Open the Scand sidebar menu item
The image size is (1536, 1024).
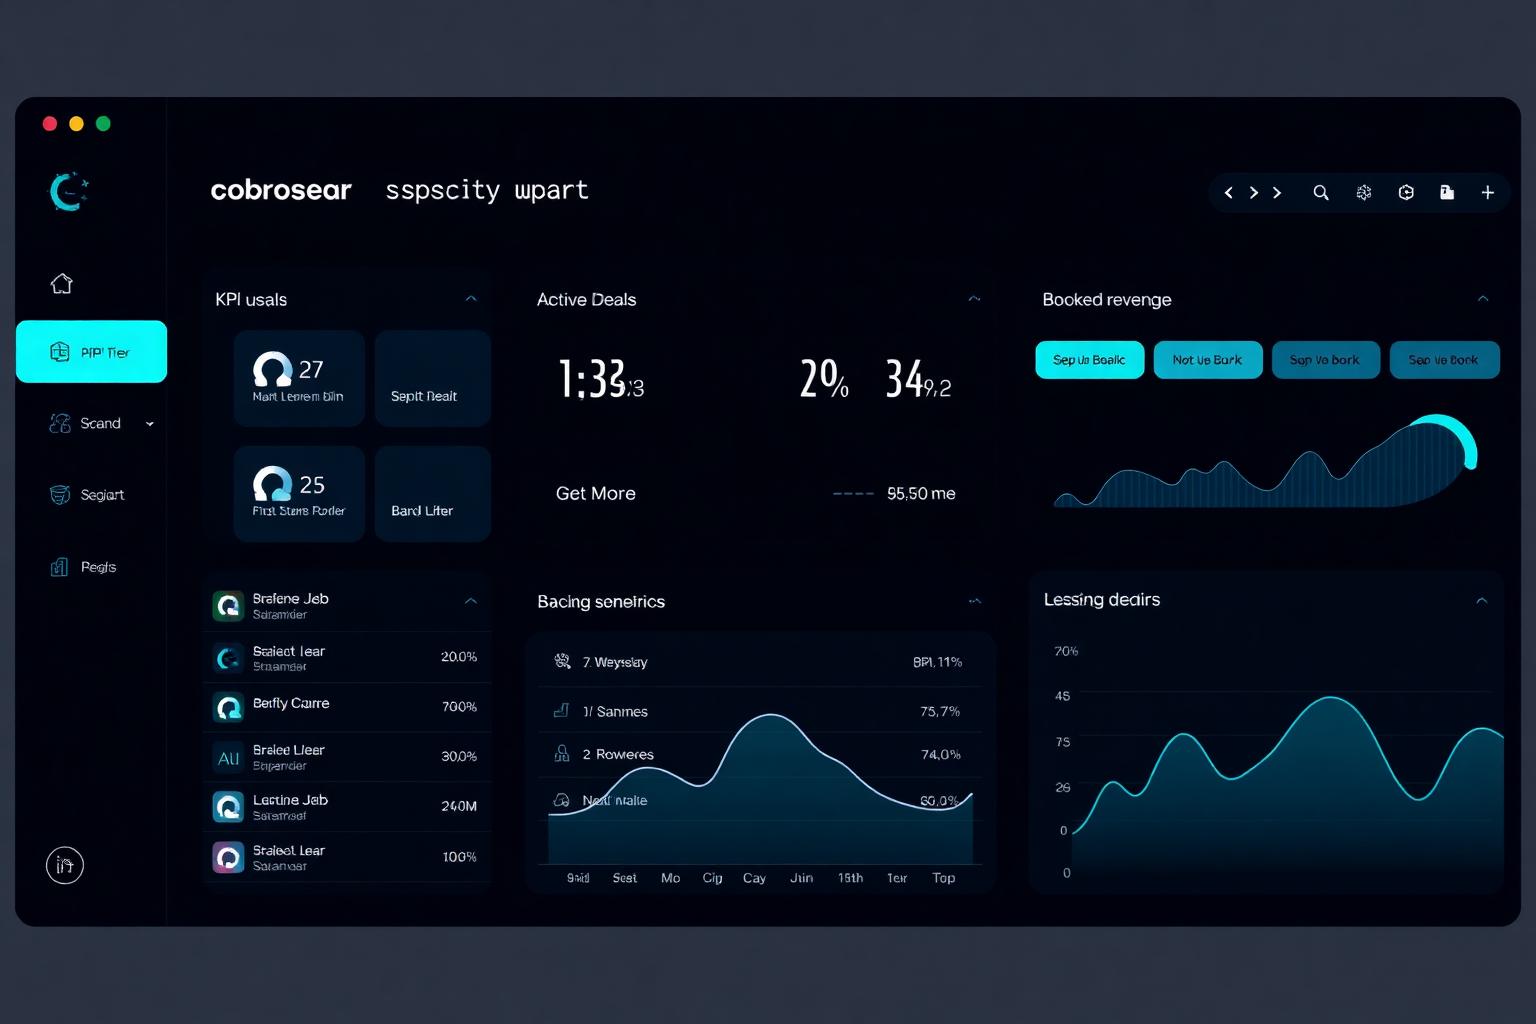coord(100,424)
